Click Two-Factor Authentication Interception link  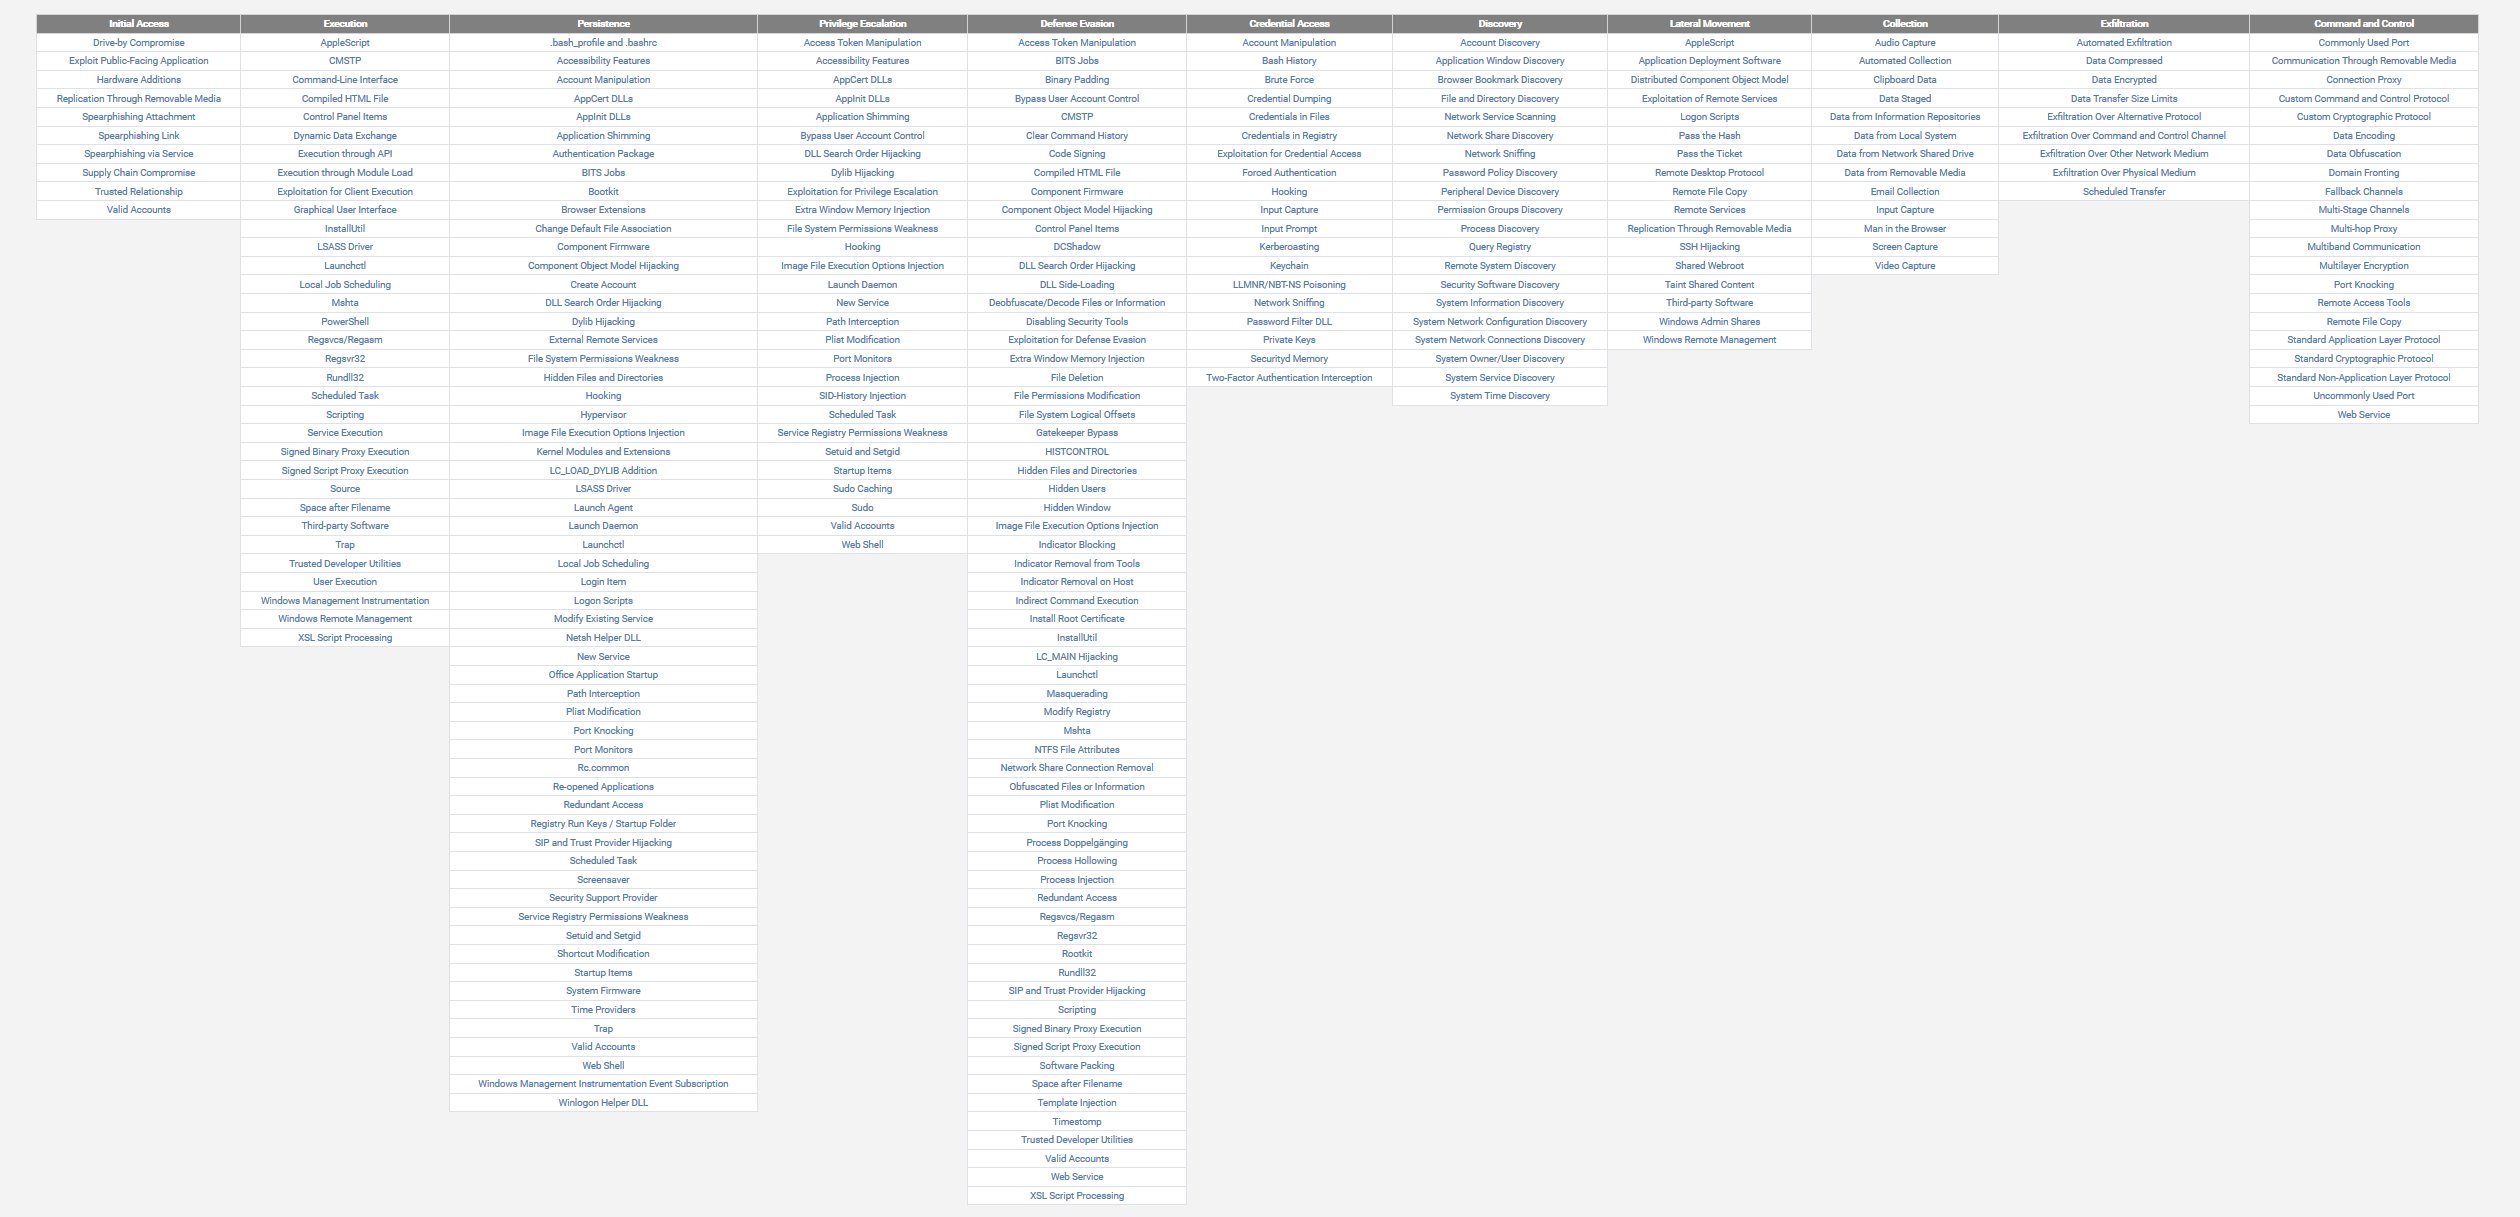(x=1289, y=378)
